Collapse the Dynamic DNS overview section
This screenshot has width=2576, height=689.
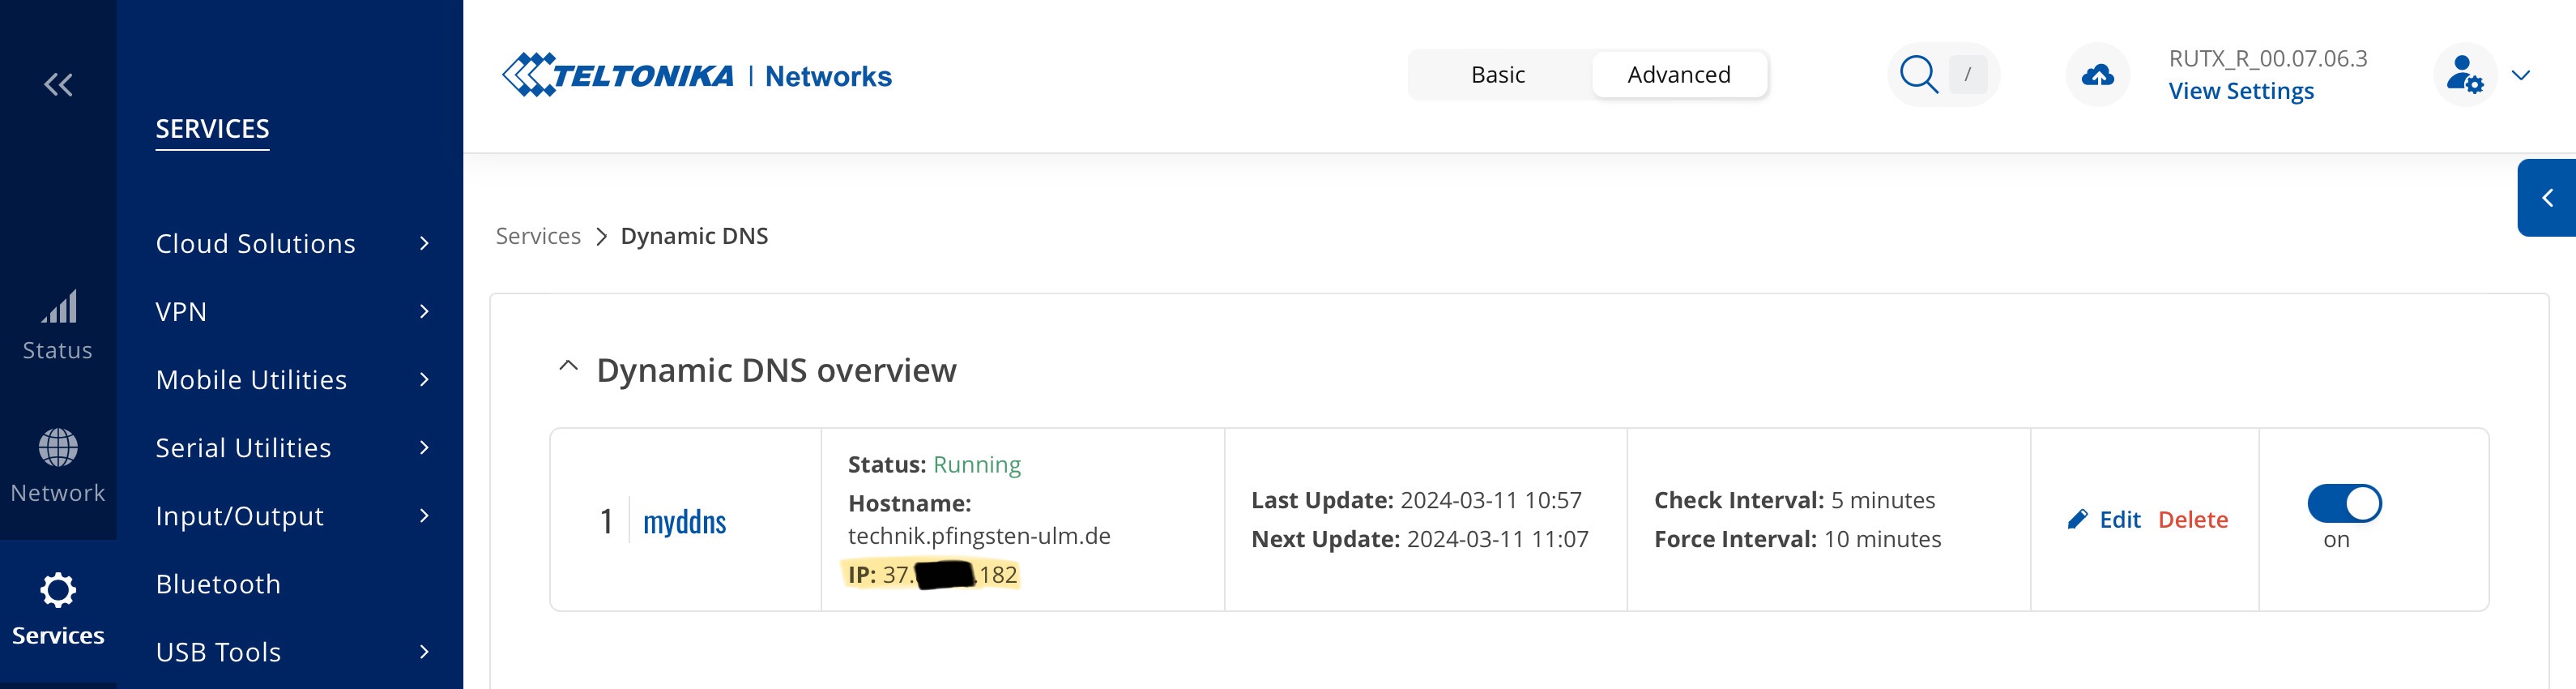[x=568, y=367]
